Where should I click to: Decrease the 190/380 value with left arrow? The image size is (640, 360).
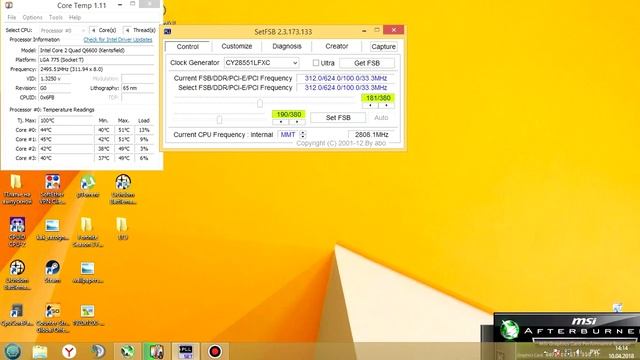coord(280,122)
